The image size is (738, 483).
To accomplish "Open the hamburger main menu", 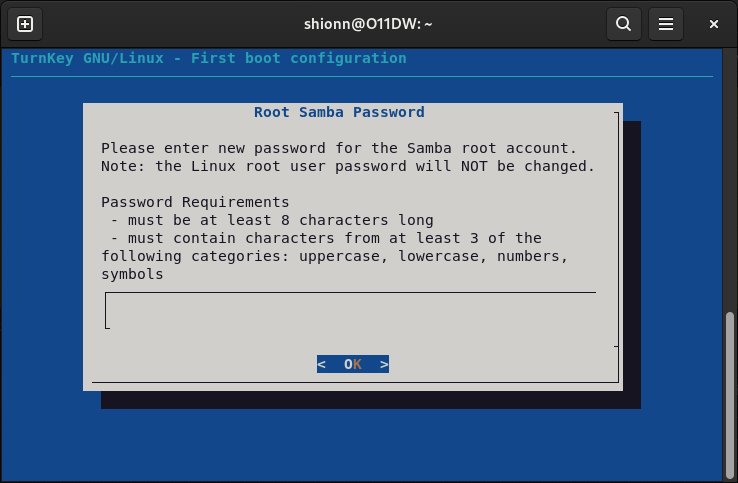I will click(666, 24).
